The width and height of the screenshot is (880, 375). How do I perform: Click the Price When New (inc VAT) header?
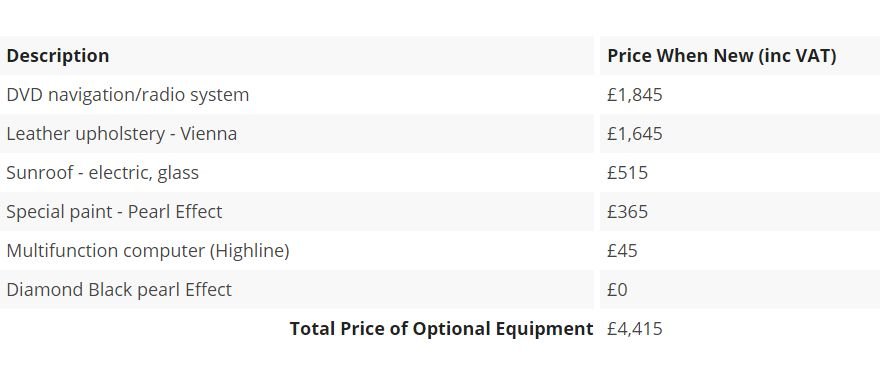[x=722, y=56]
